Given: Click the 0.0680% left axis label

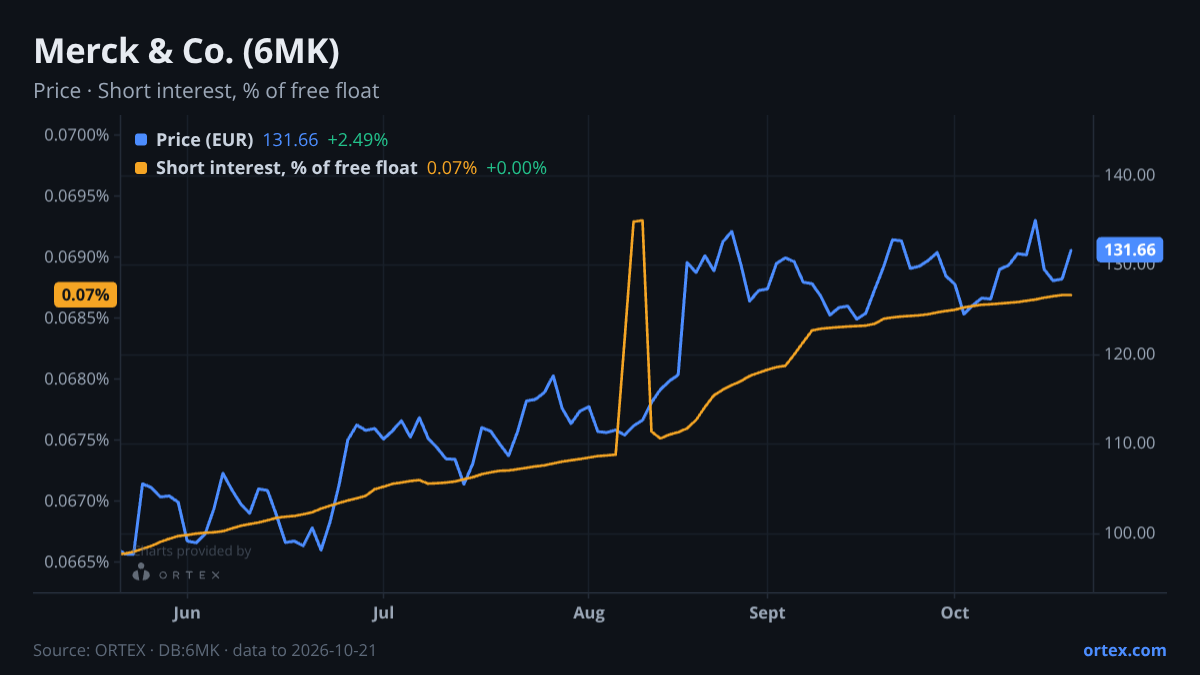Looking at the screenshot, I should click(77, 379).
